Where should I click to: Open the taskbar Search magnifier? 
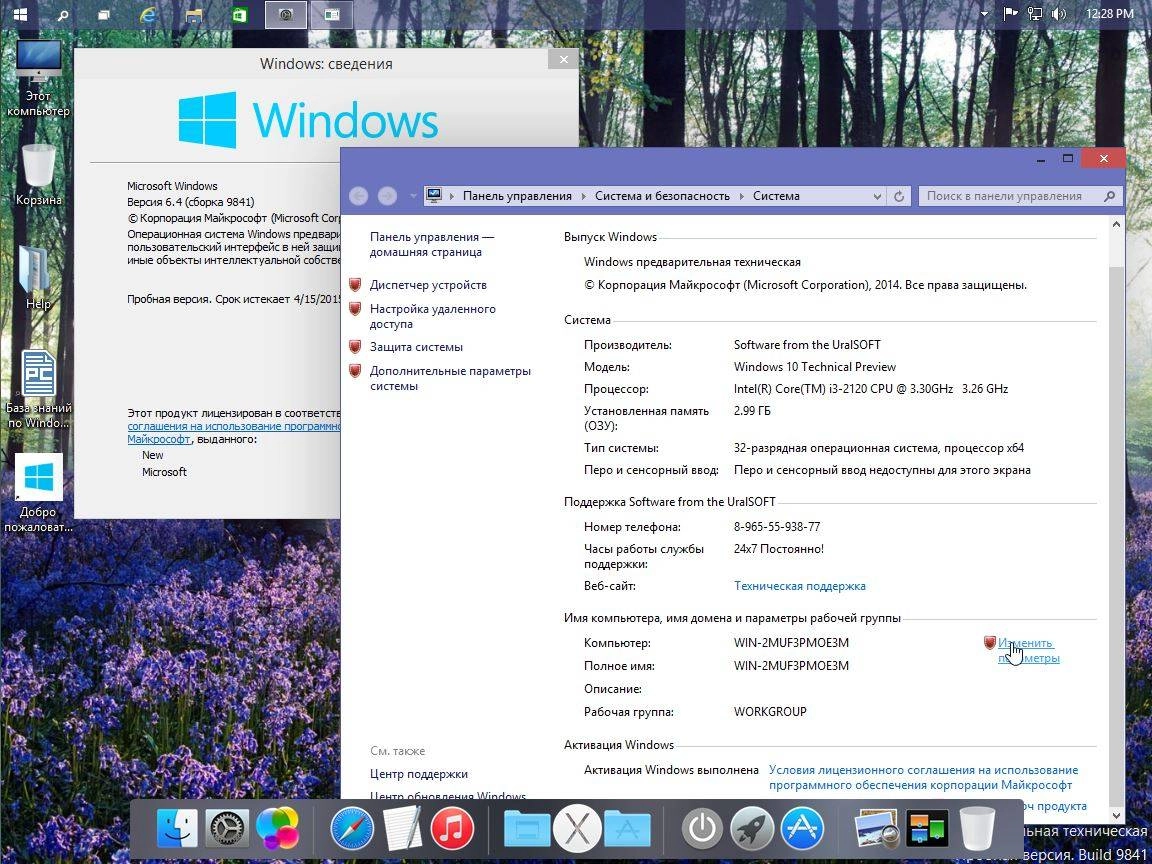(x=63, y=15)
